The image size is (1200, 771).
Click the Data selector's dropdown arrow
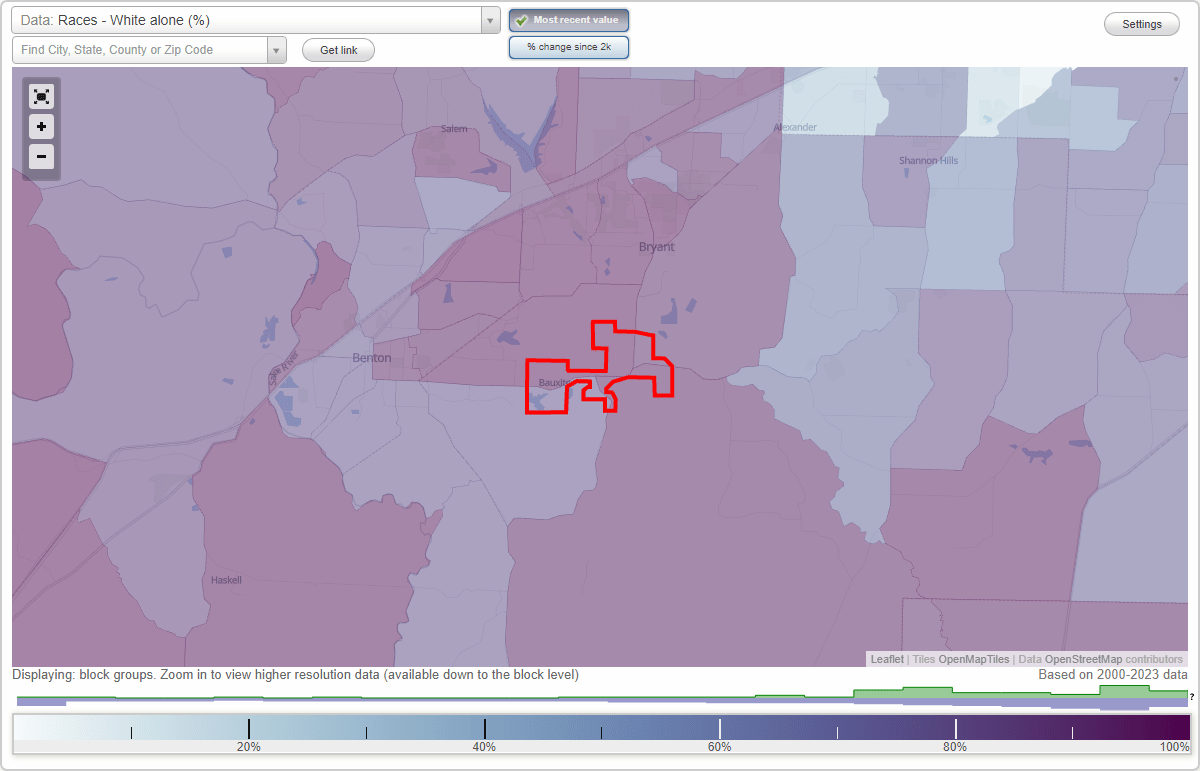(x=488, y=20)
